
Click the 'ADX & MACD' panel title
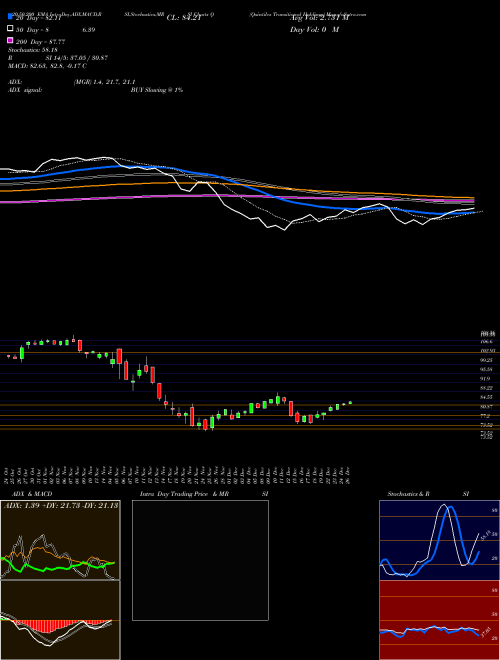pos(32,494)
